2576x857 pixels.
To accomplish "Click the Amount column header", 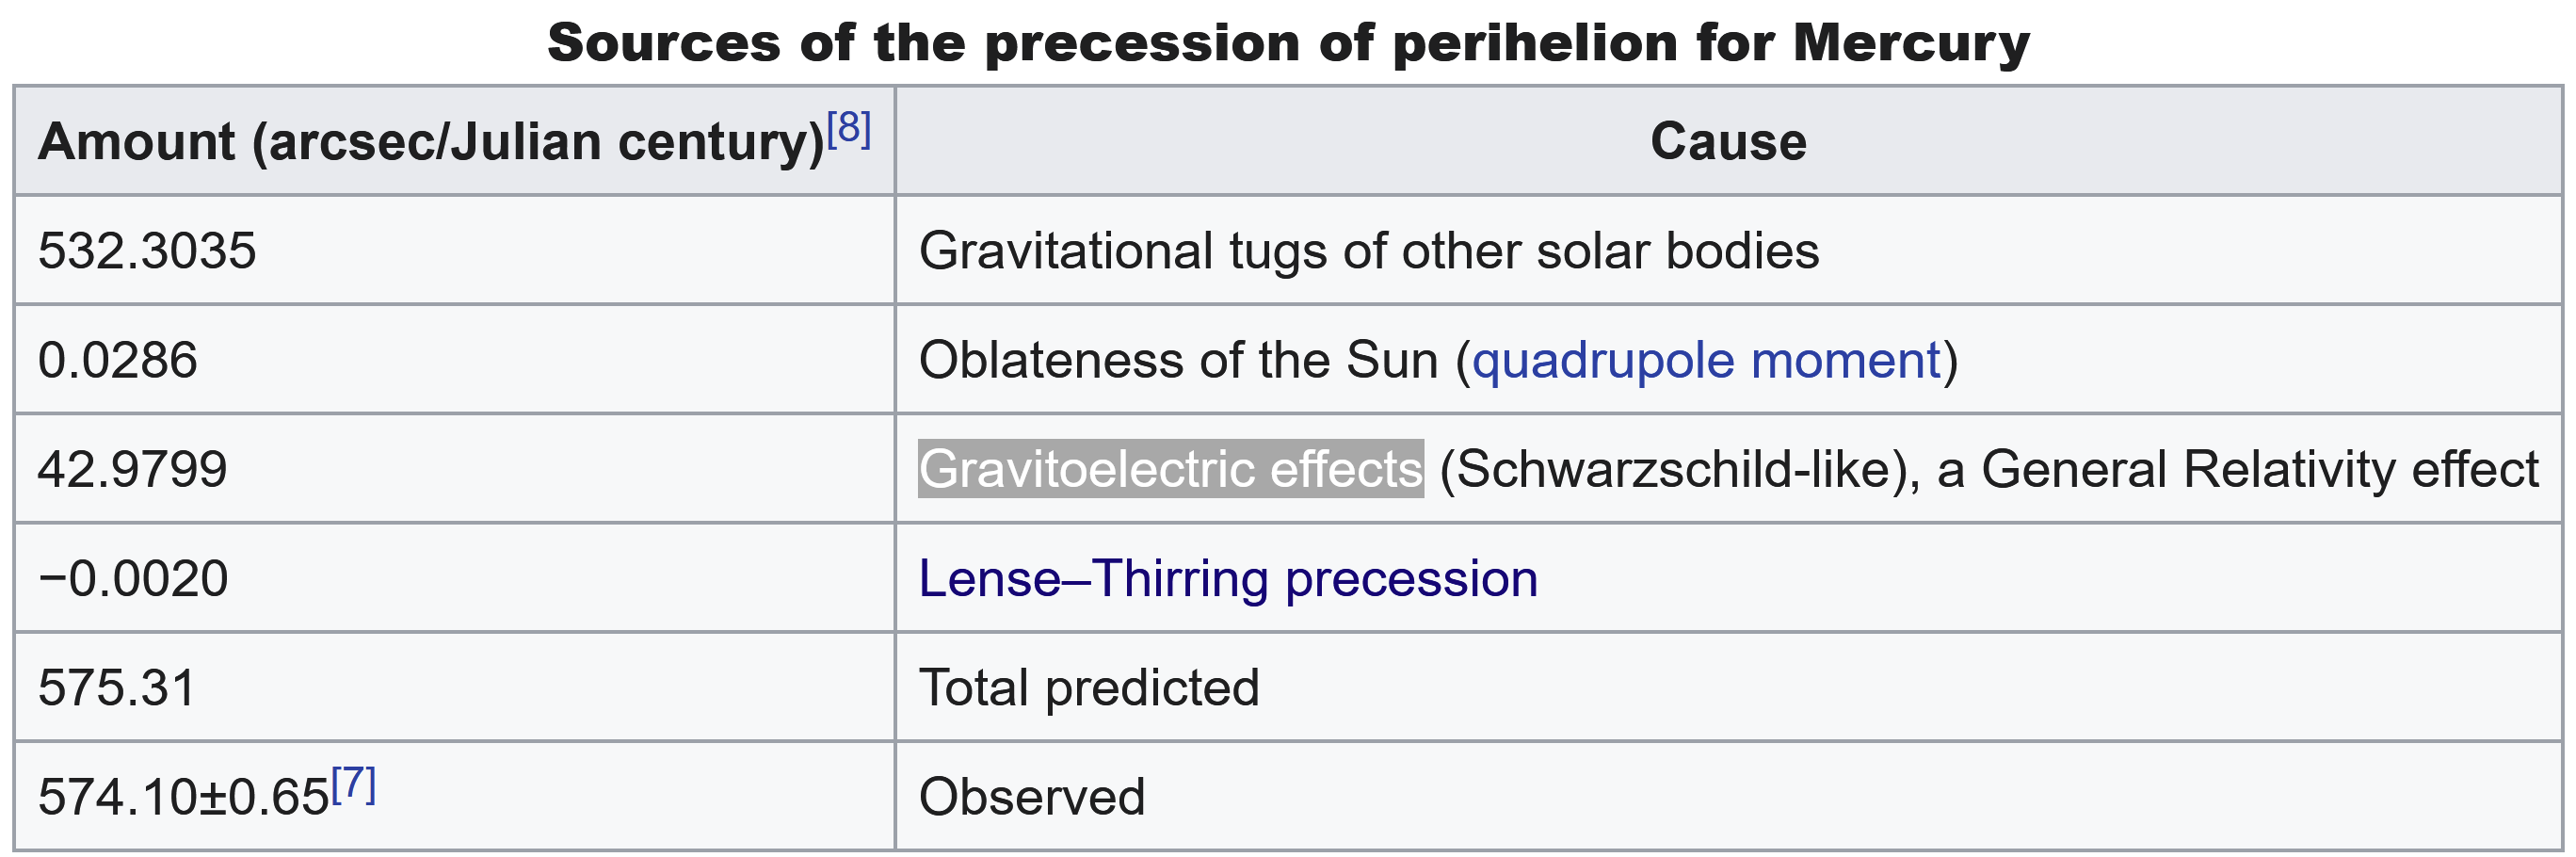I will [430, 142].
